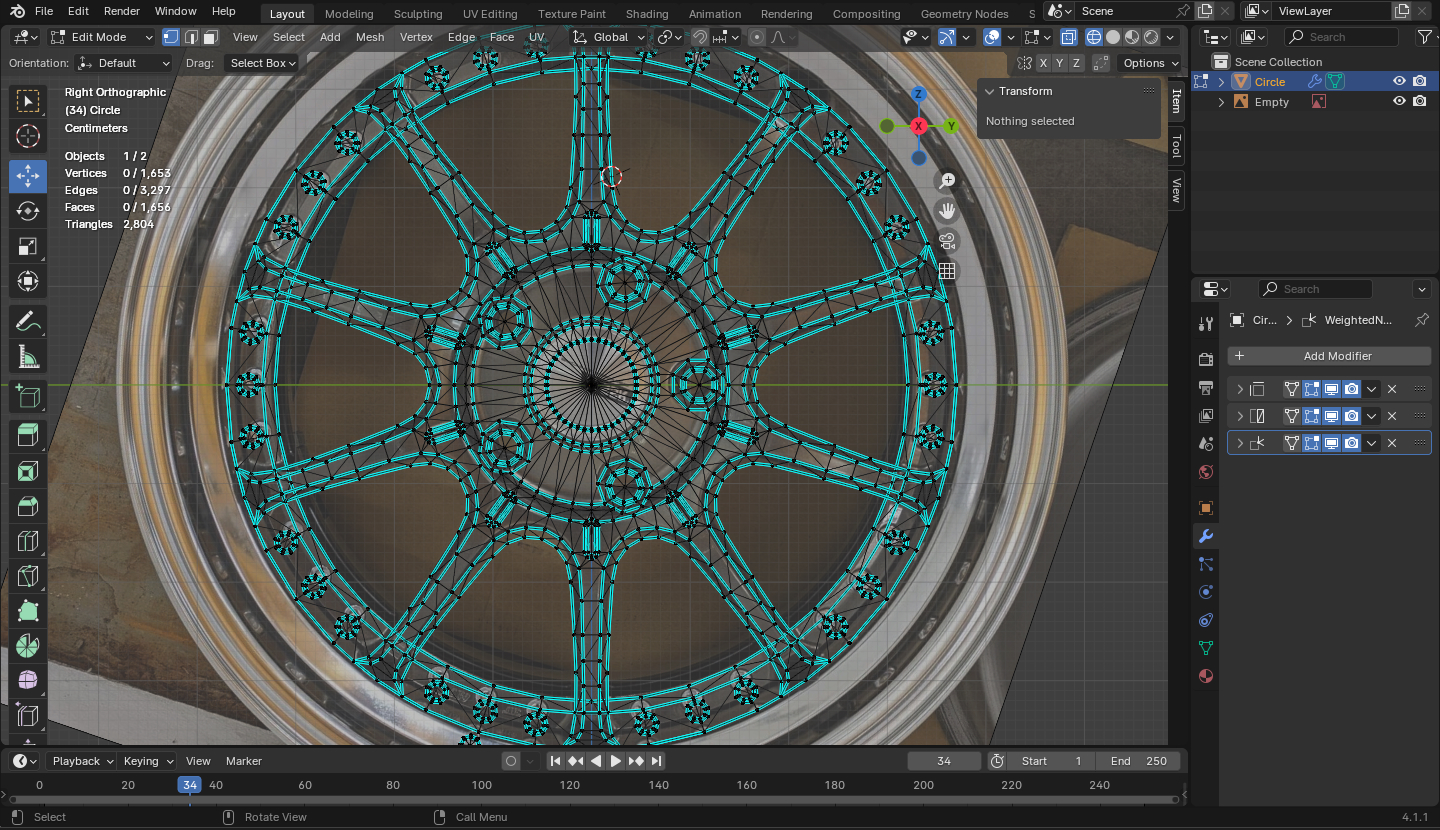
Task: Open the Keying dropdown
Action: 148,761
